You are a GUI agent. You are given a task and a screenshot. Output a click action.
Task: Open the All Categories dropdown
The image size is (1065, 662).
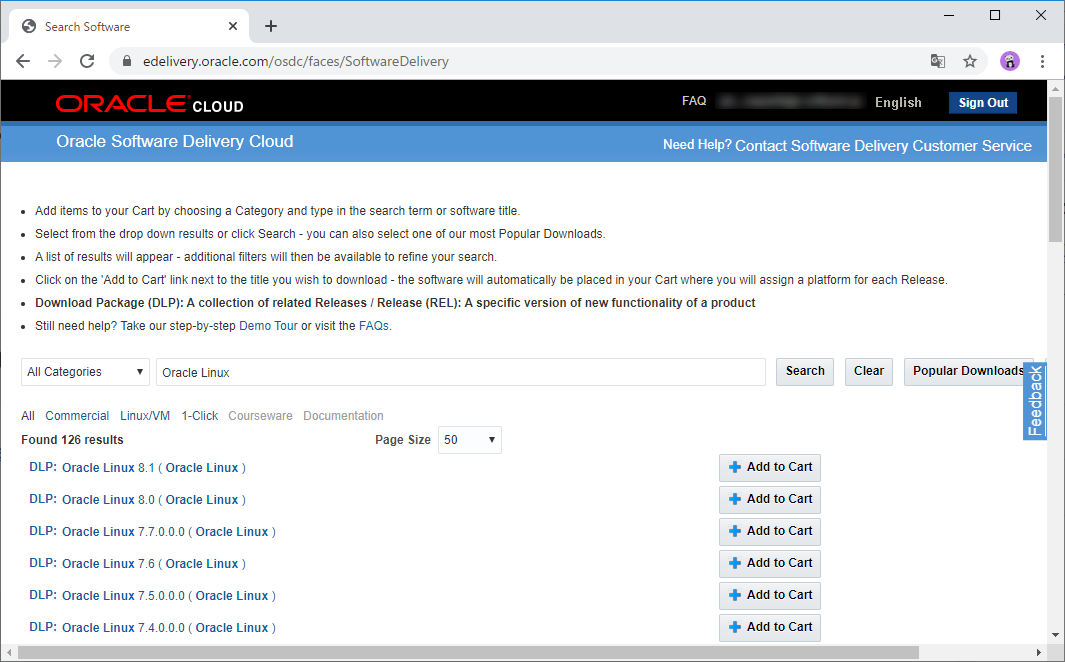click(x=86, y=372)
